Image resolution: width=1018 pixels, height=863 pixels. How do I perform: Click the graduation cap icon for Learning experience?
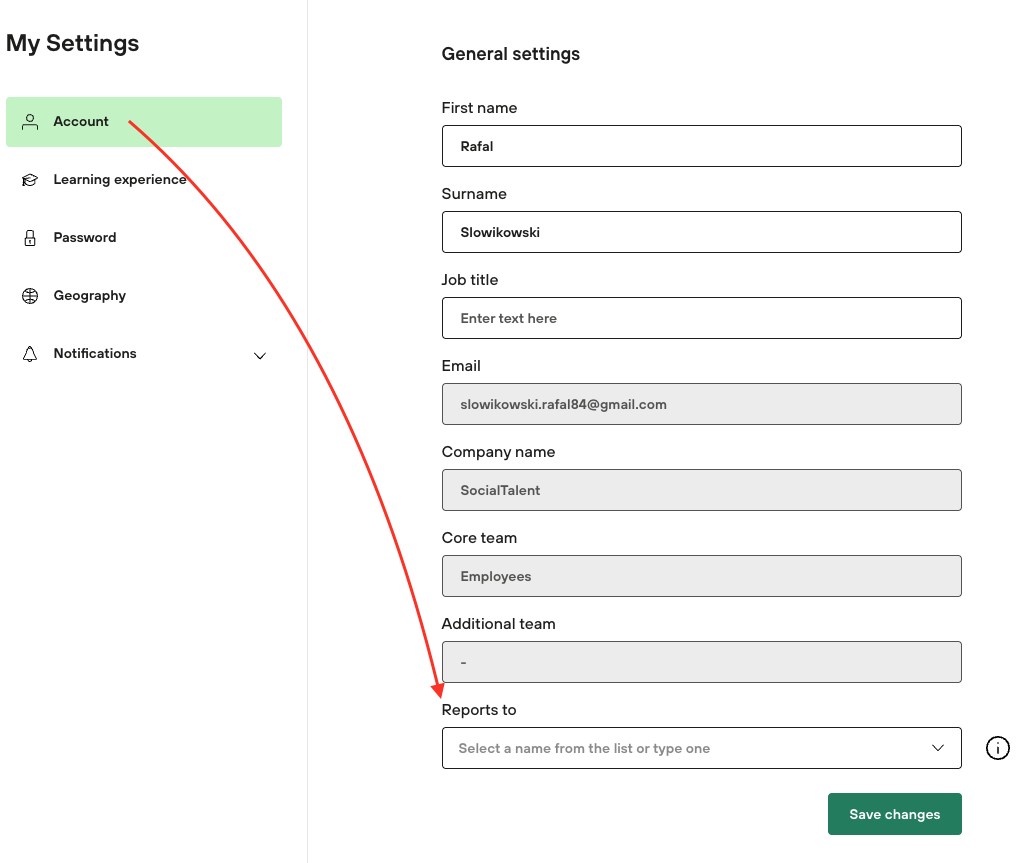point(30,180)
